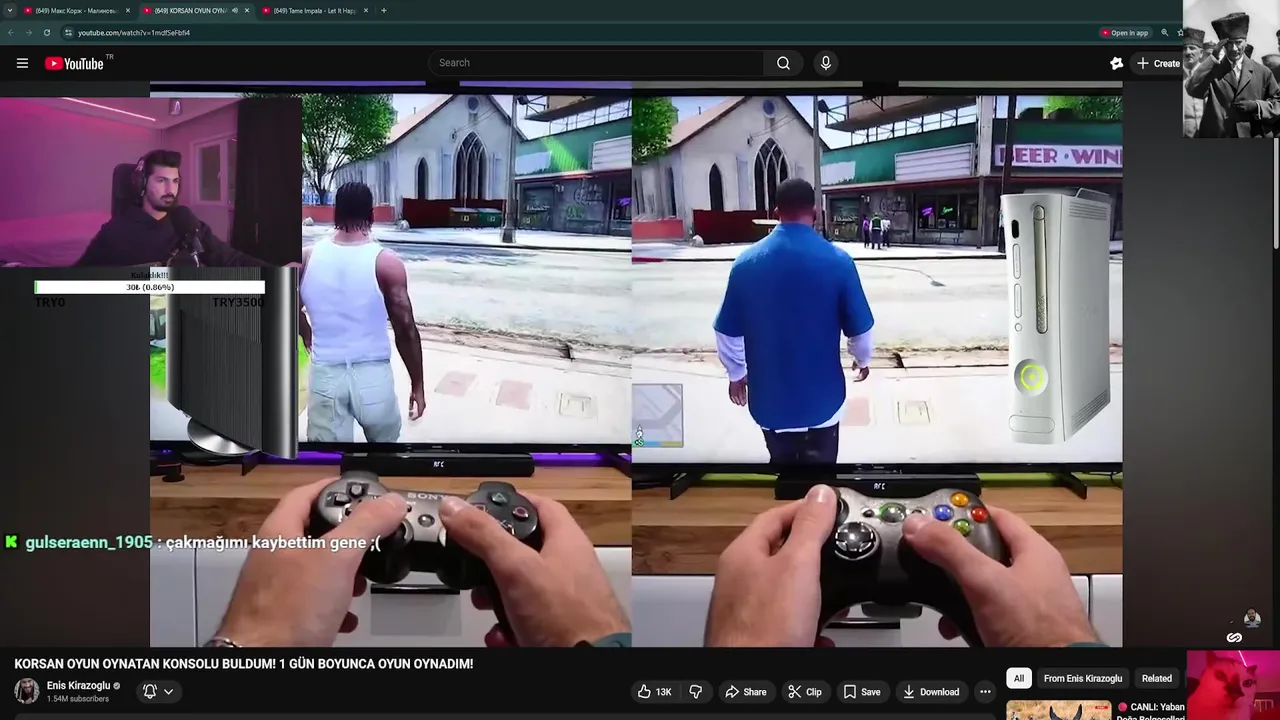Viewport: 1280px width, 720px height.
Task: Select the Related filter chip
Action: click(x=1156, y=678)
